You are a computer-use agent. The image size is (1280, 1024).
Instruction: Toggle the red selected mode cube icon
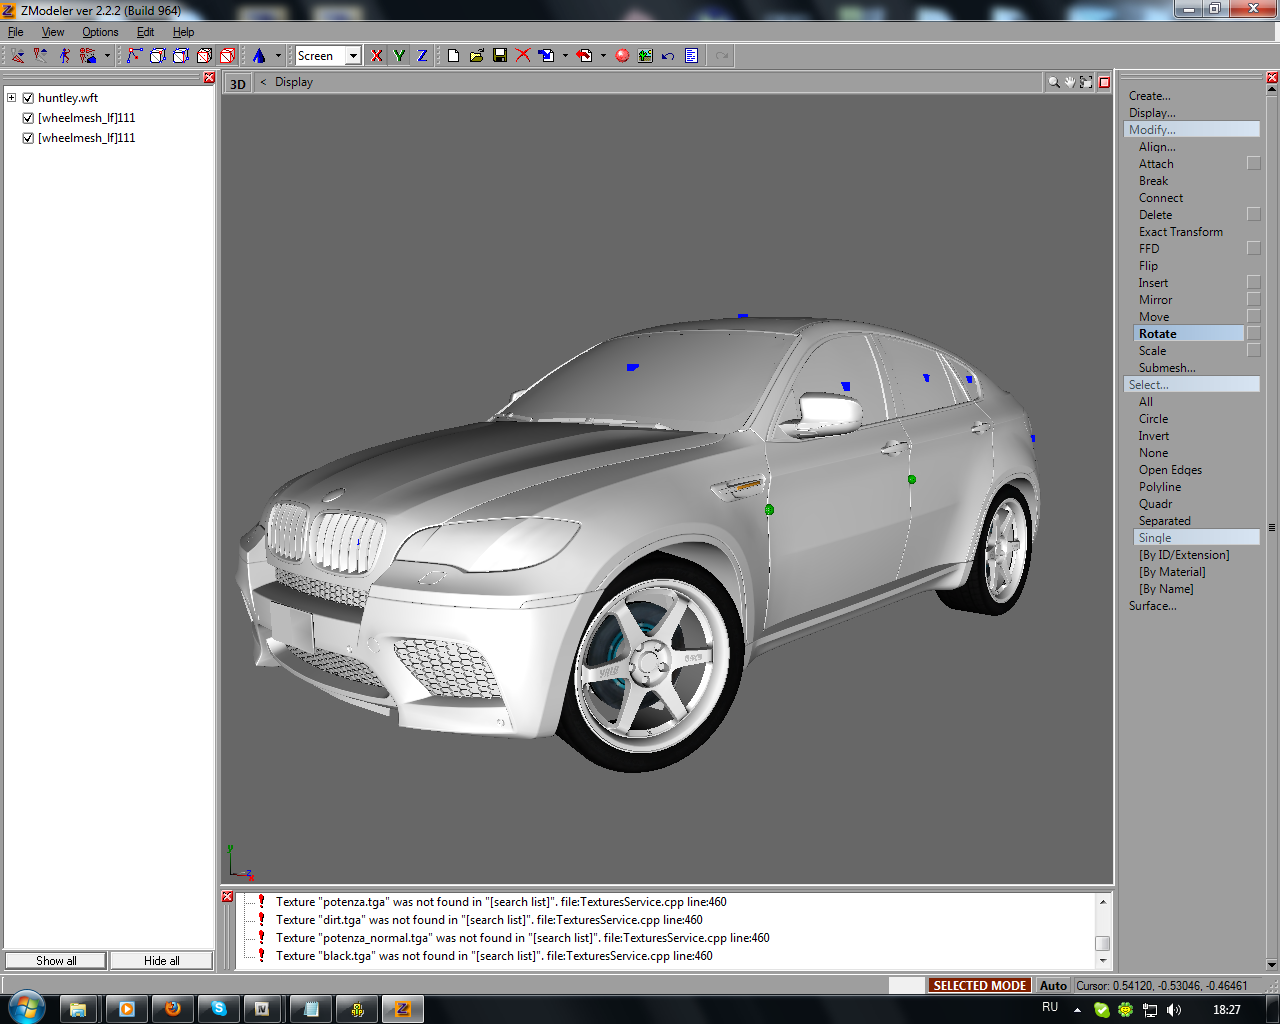(x=228, y=56)
